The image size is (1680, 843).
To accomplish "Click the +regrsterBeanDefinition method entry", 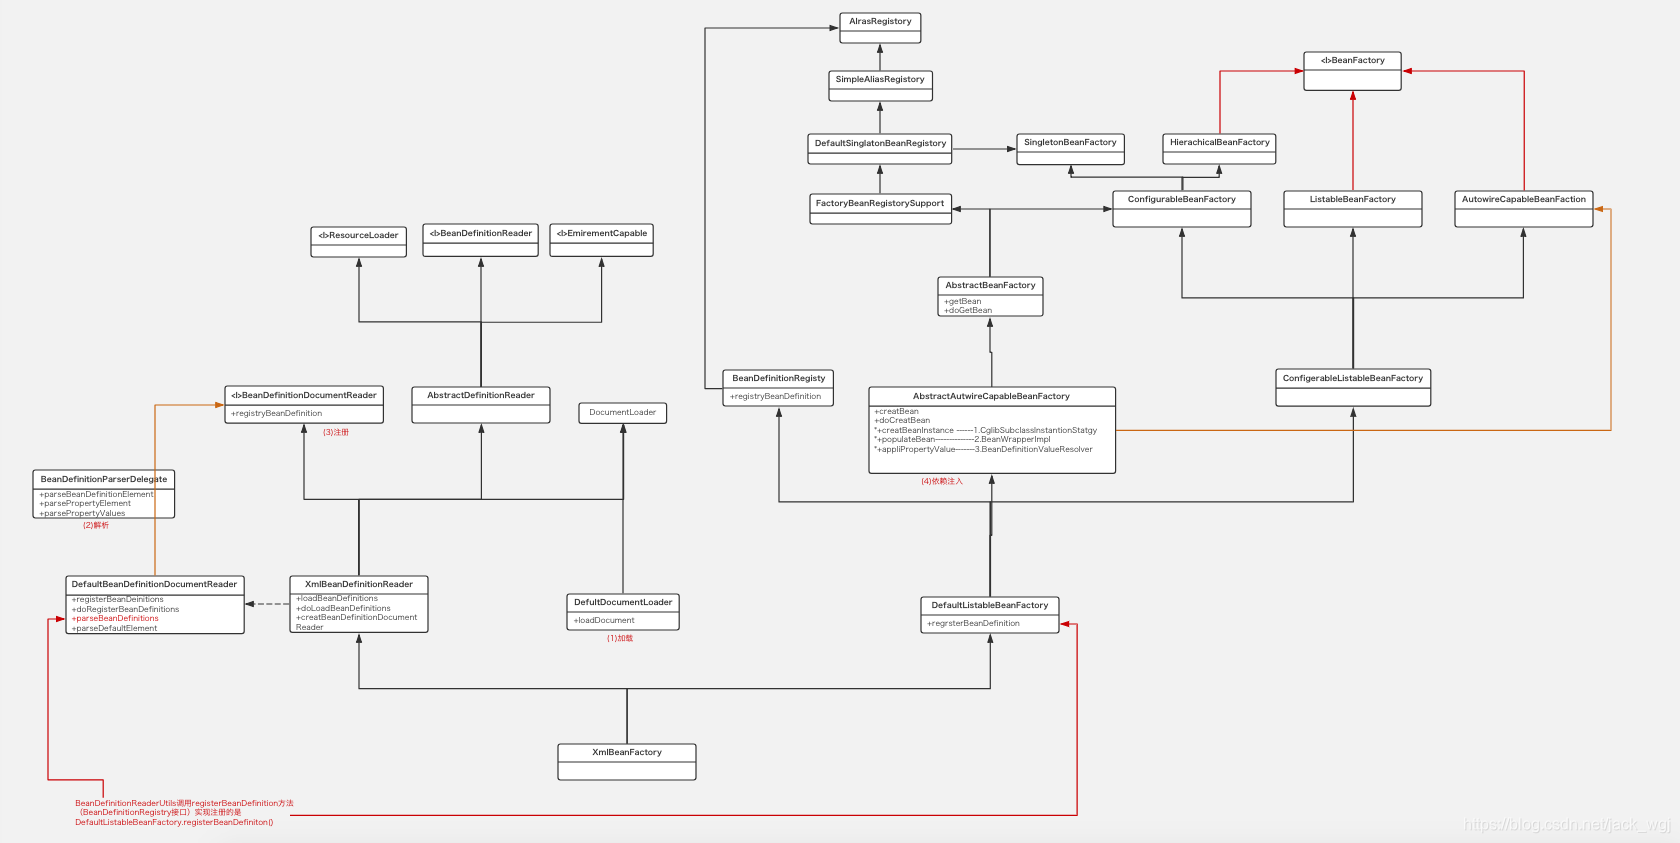I will pyautogui.click(x=973, y=623).
